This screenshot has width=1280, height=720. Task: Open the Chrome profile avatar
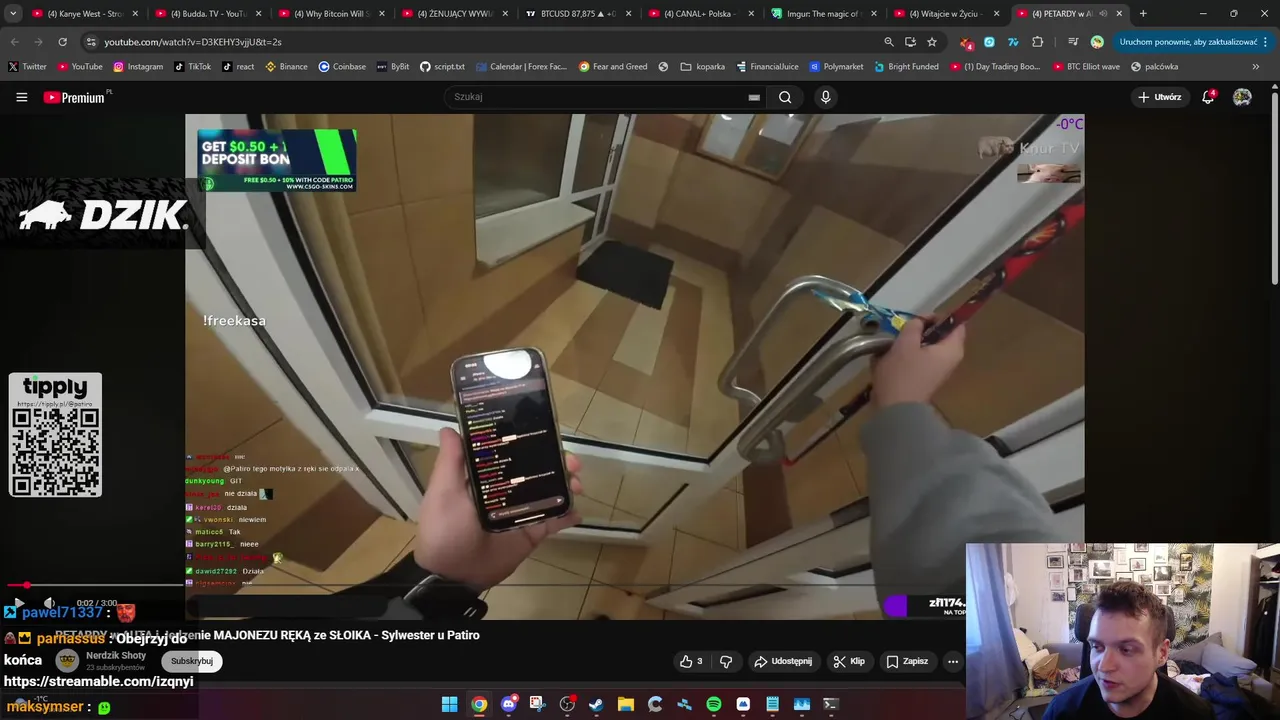click(x=1097, y=42)
